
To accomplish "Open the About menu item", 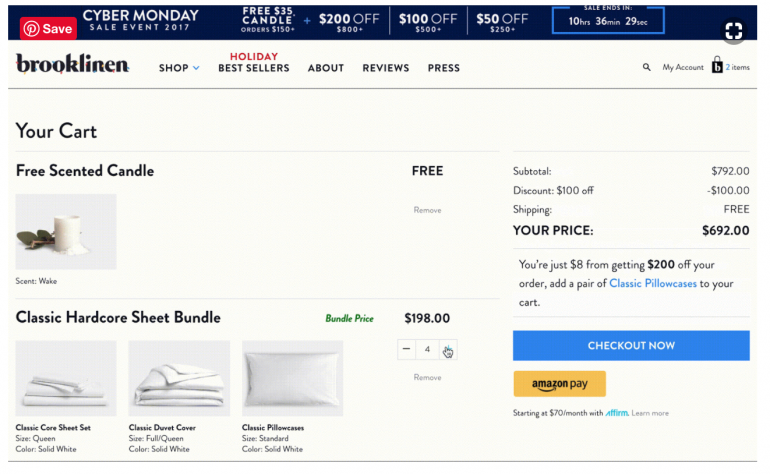I will [326, 68].
